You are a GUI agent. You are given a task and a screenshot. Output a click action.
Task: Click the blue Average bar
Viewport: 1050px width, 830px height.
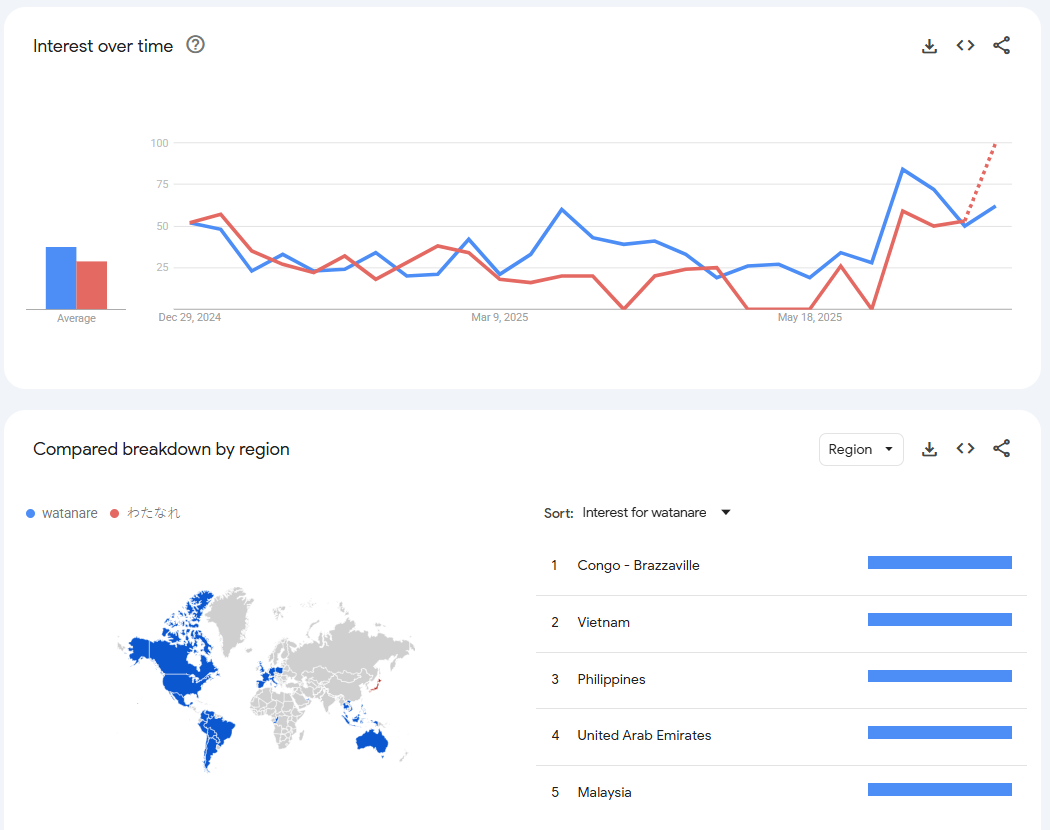[x=61, y=278]
